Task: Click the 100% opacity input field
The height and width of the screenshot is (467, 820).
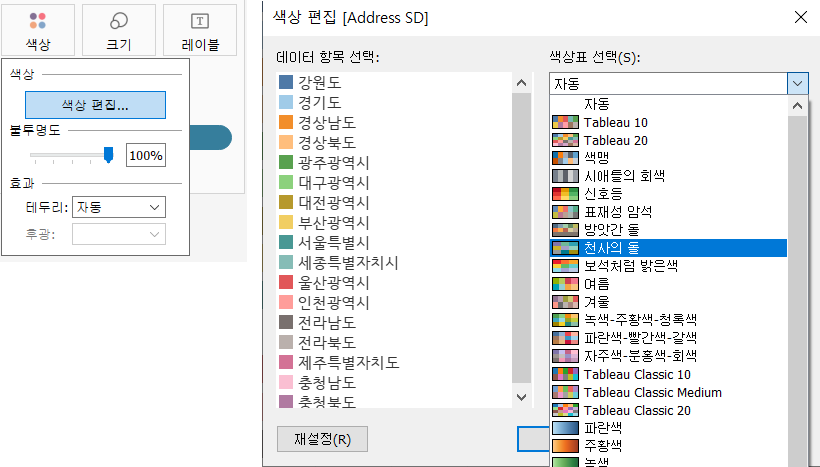Action: pos(146,155)
